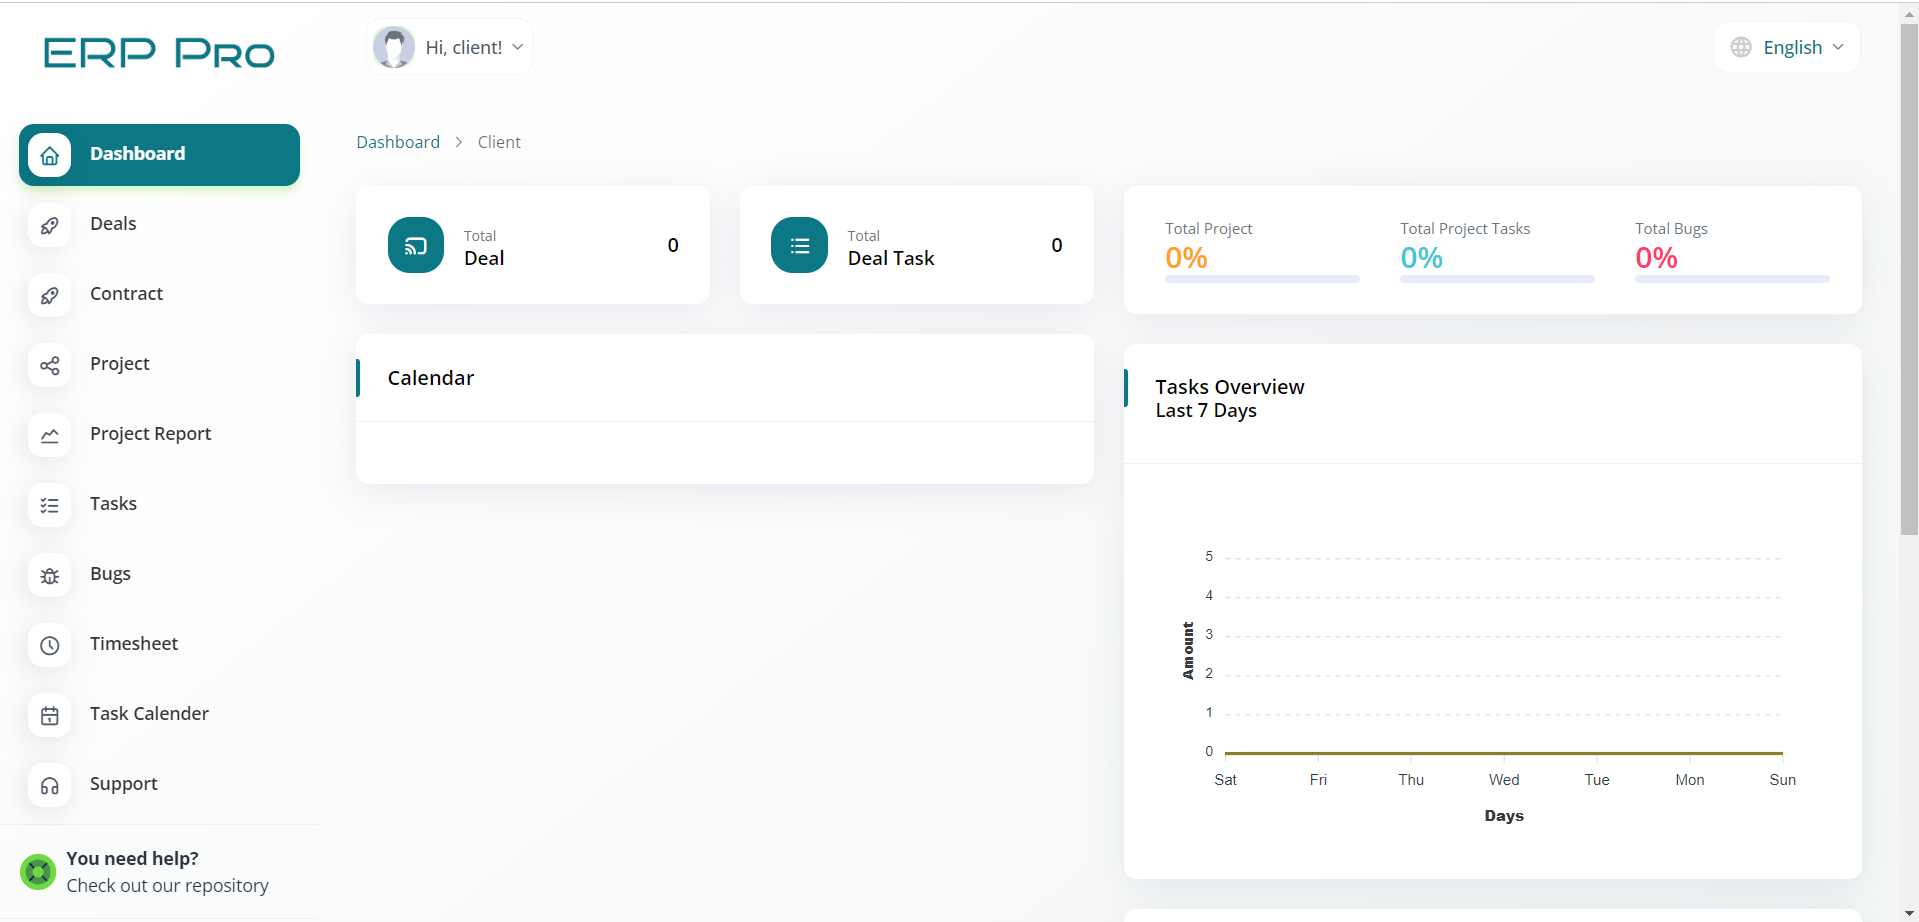Image resolution: width=1919 pixels, height=922 pixels.
Task: Click the Total Deal Task list icon
Action: pos(799,245)
